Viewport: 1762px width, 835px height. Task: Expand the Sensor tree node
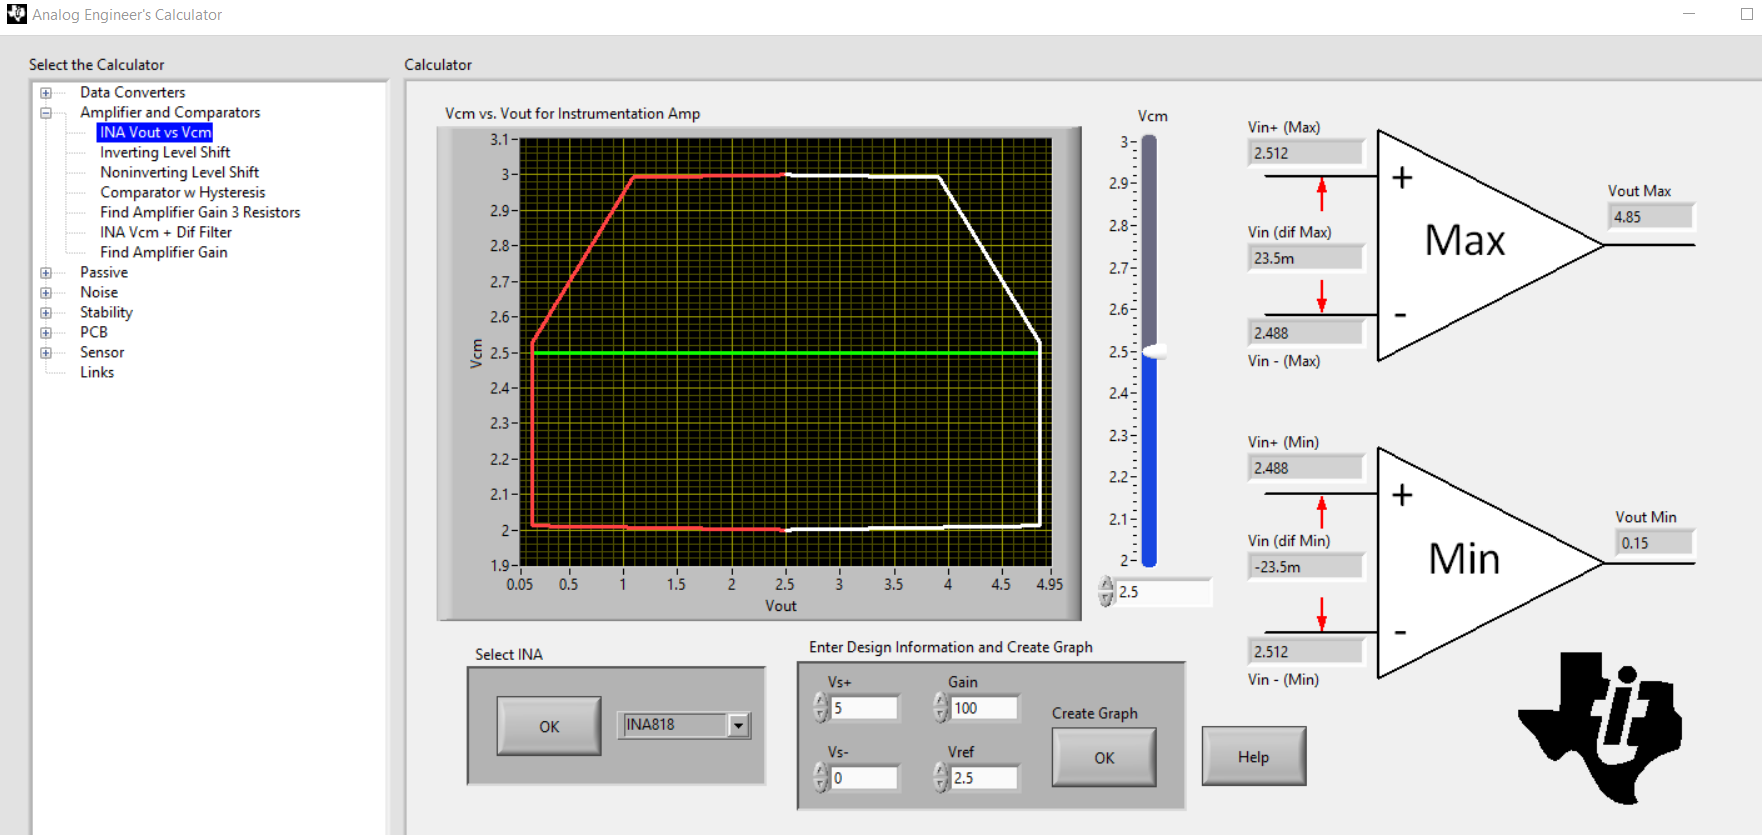pyautogui.click(x=46, y=353)
